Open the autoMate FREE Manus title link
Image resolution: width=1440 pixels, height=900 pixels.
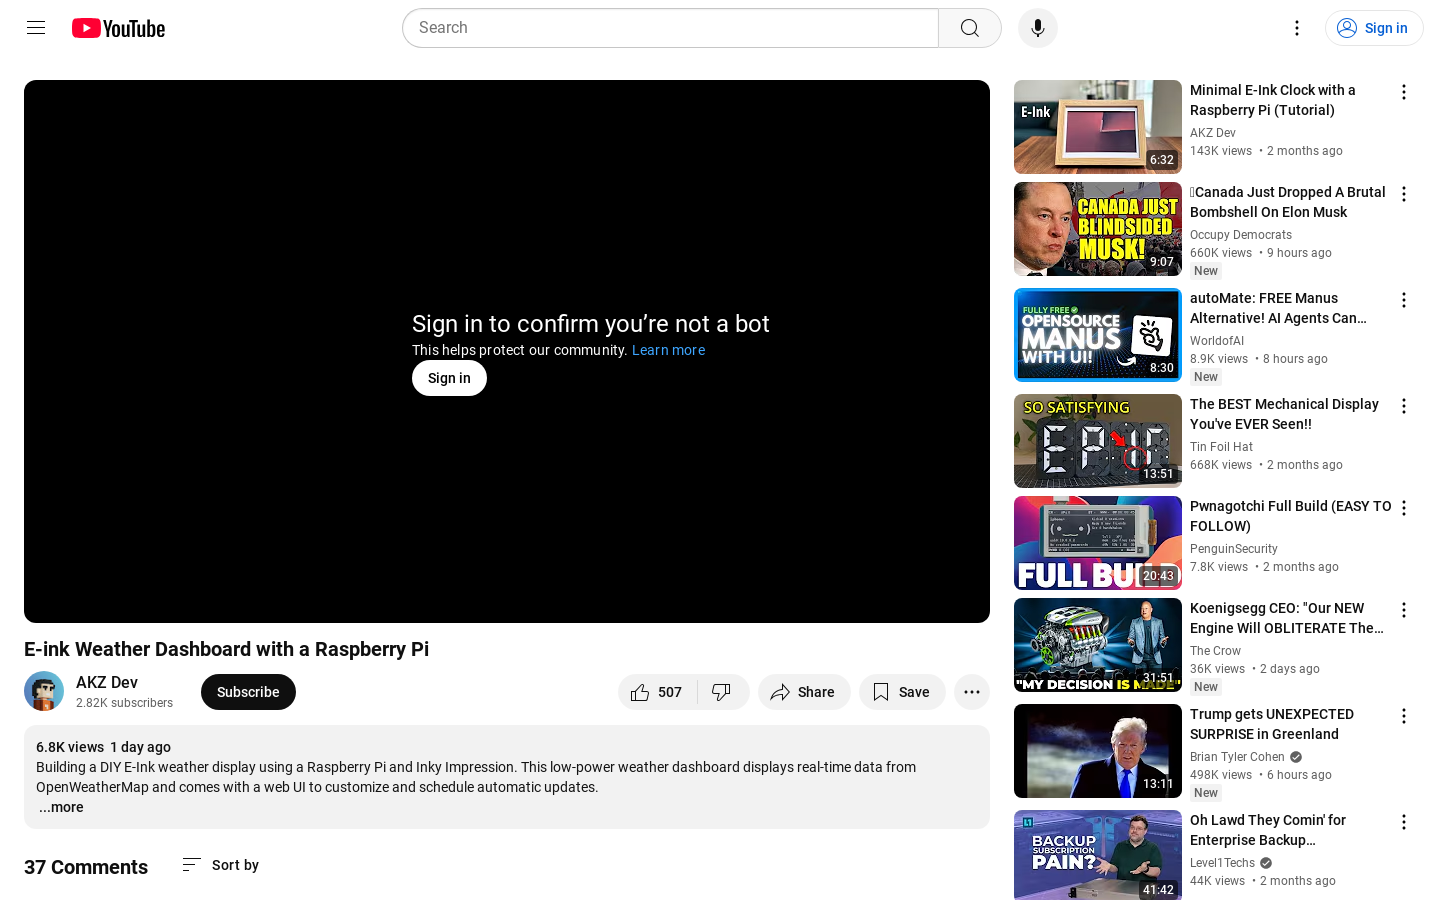pos(1278,308)
